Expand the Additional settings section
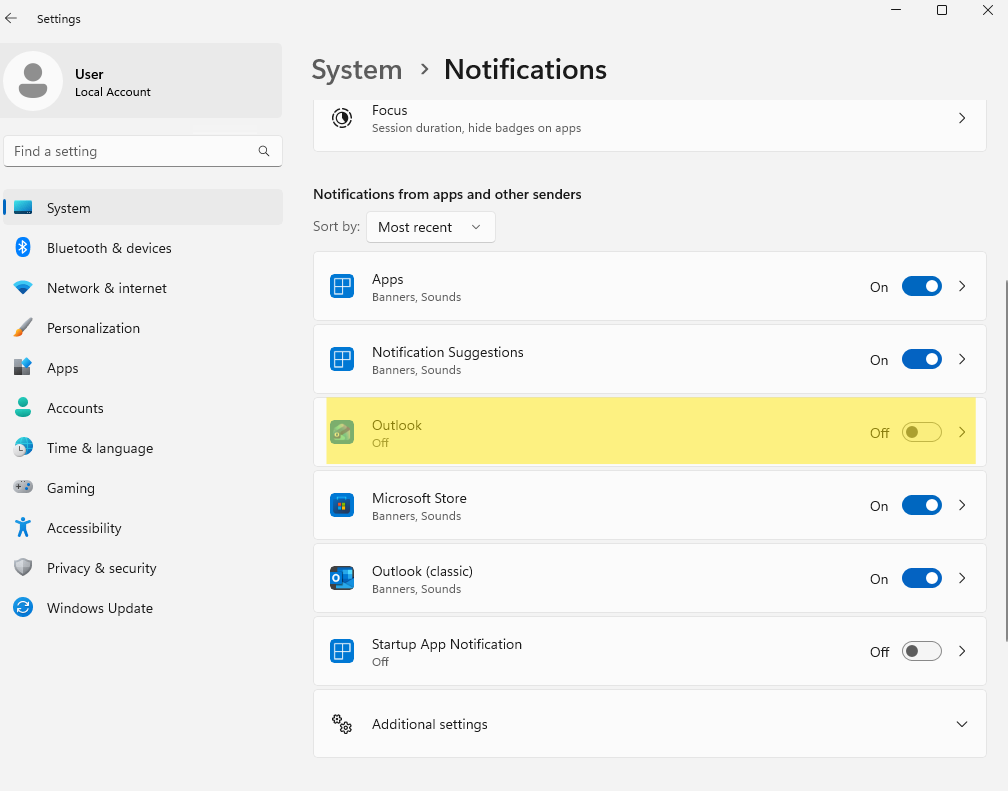This screenshot has height=791, width=1008. [961, 724]
